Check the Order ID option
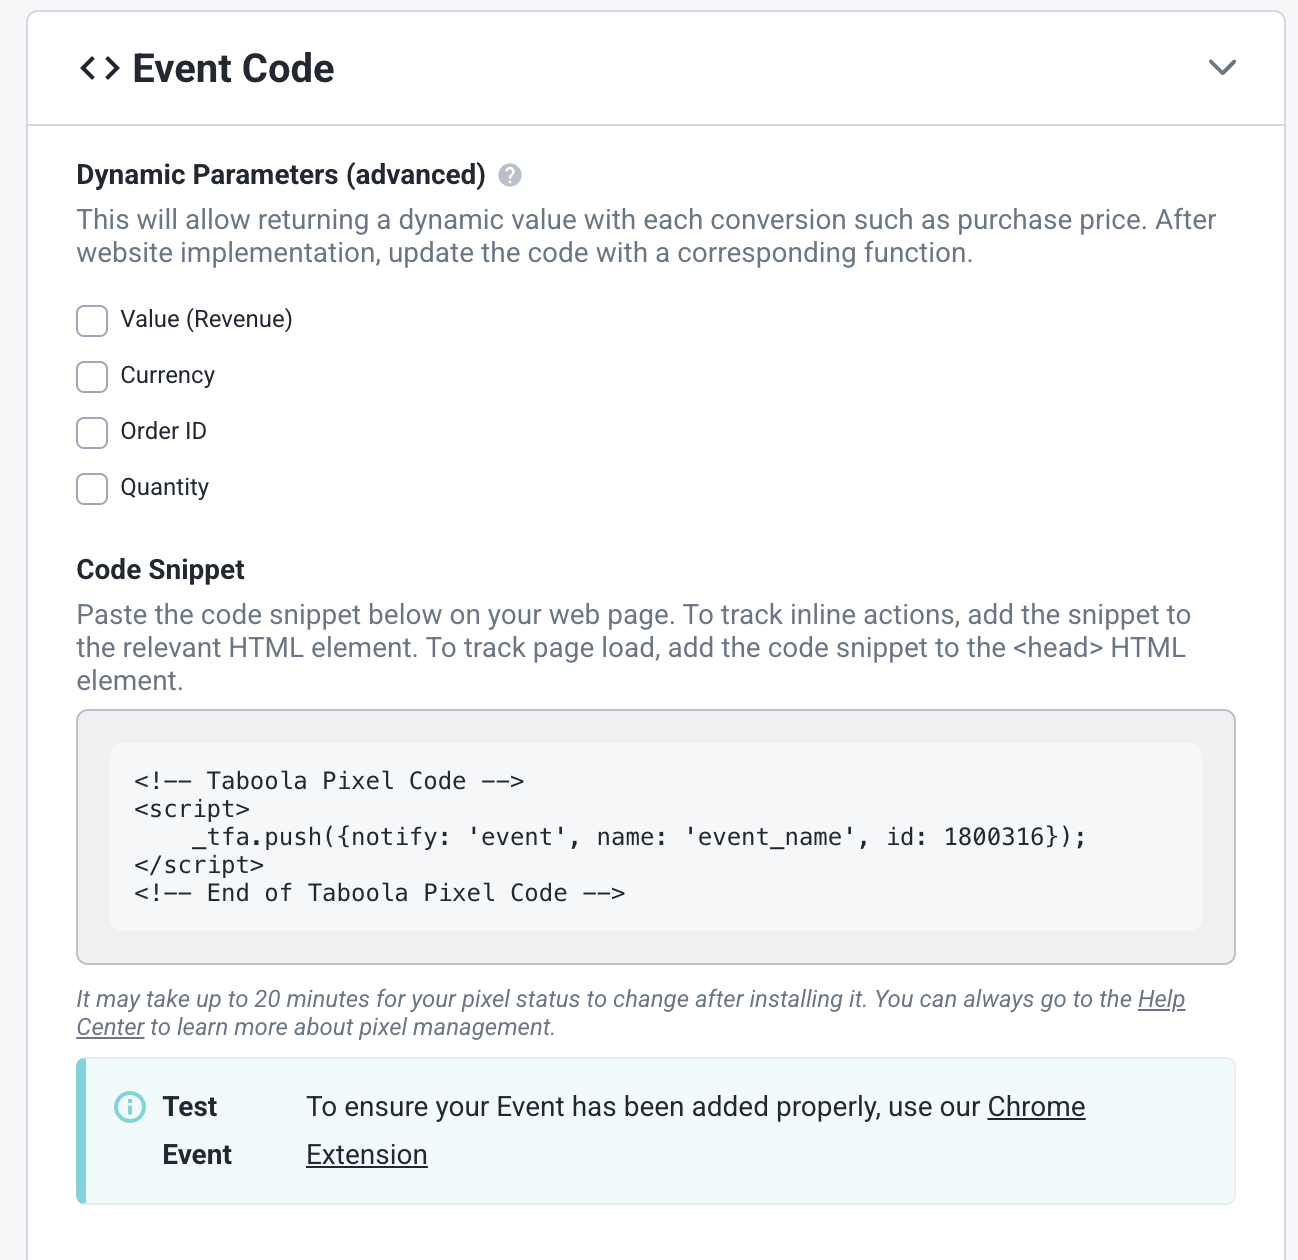 click(x=92, y=433)
